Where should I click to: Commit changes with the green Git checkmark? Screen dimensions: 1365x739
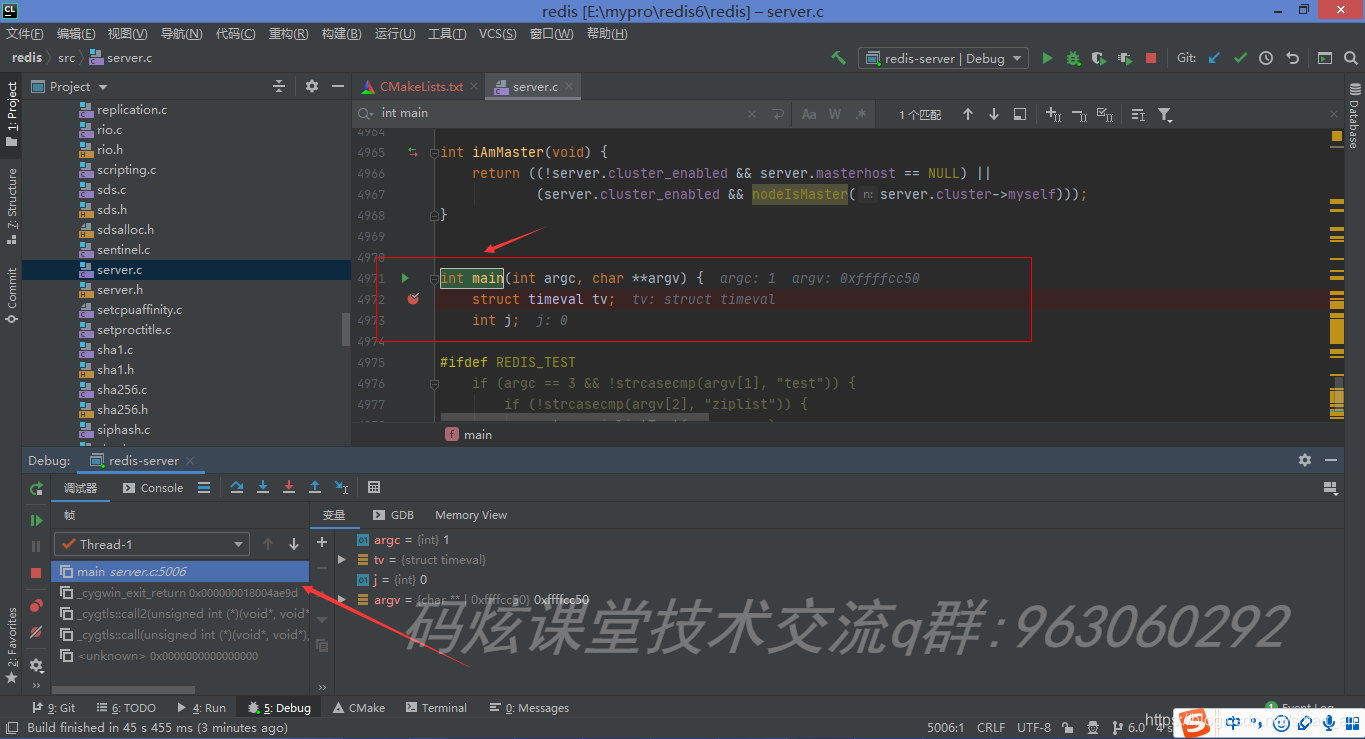tap(1240, 58)
